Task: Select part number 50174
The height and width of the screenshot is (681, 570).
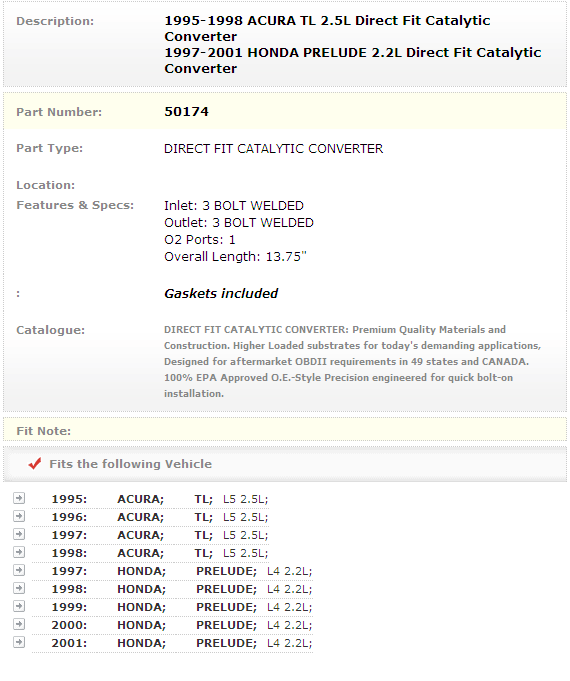Action: pos(186,112)
